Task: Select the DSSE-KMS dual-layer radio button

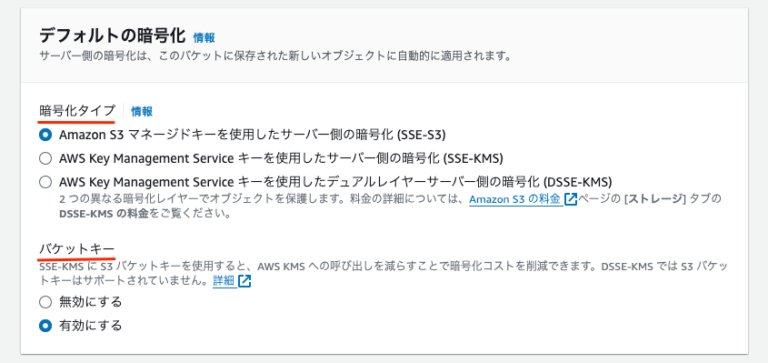Action: (x=45, y=182)
